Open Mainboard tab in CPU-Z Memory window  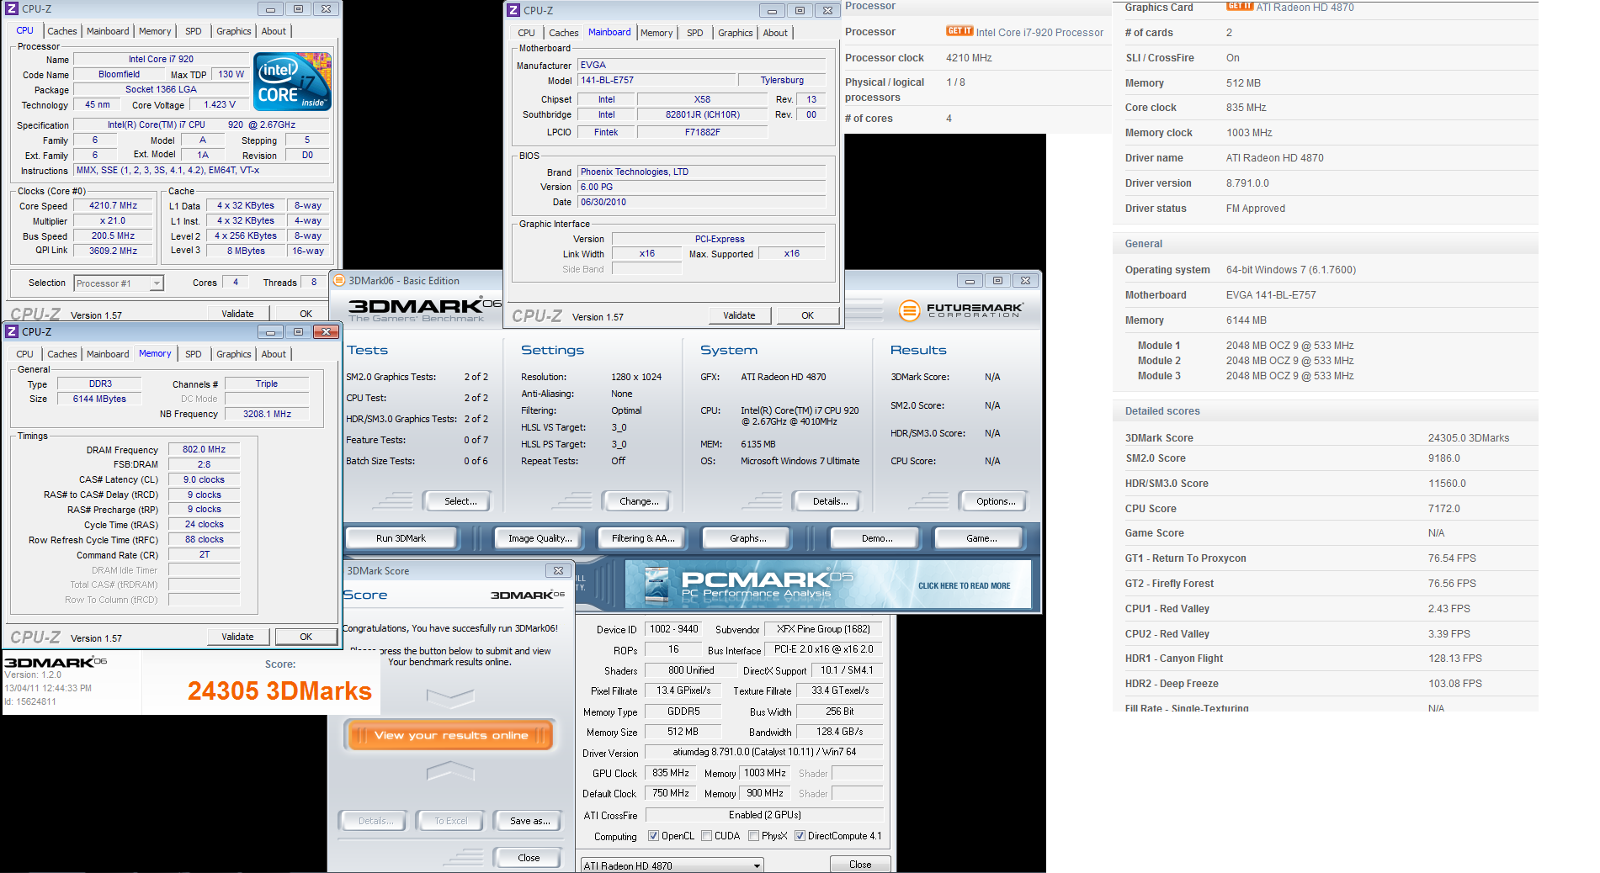click(108, 354)
